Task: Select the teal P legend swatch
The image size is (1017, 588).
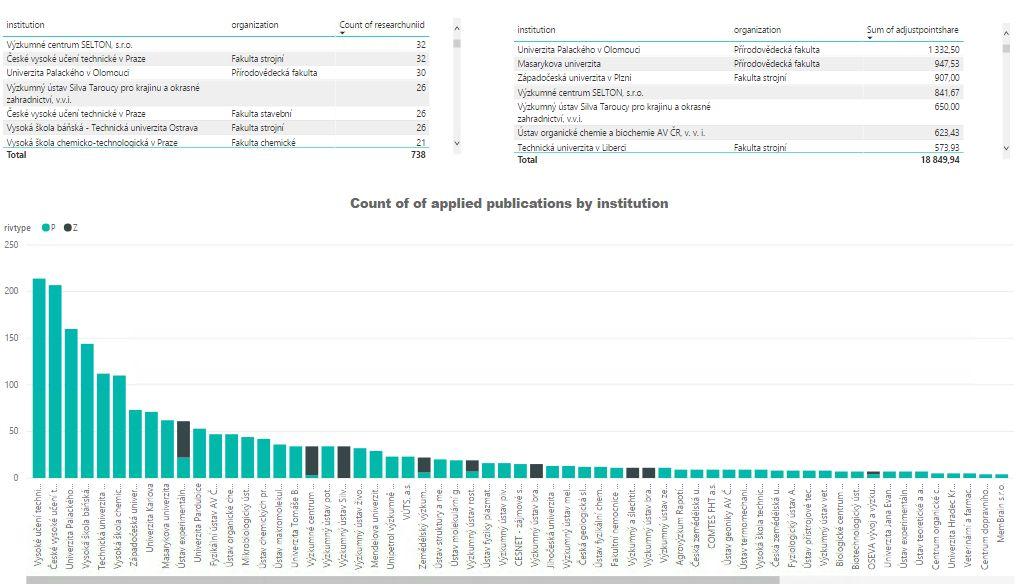Action: click(46, 228)
